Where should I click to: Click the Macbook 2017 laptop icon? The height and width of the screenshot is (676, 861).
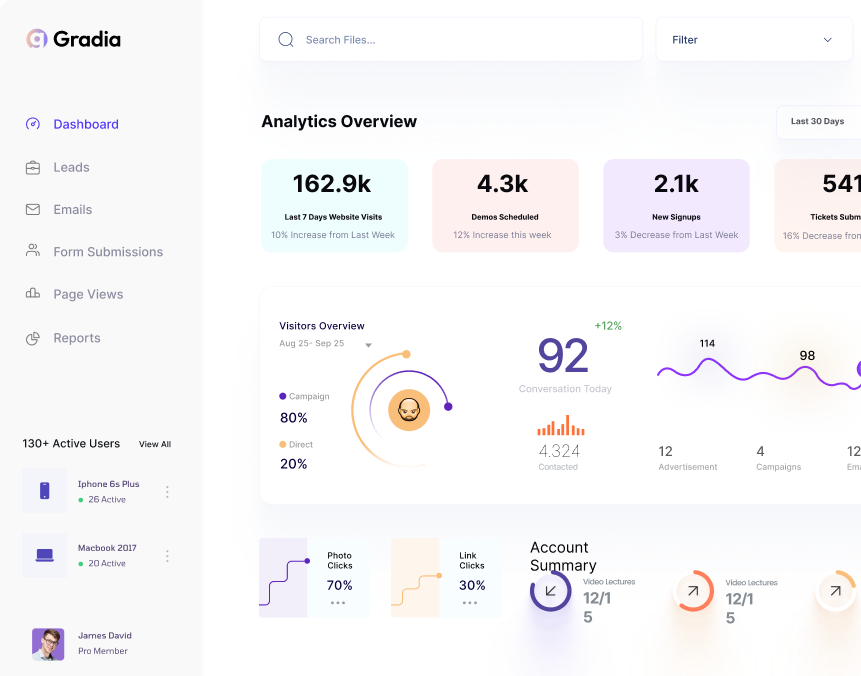pos(44,555)
